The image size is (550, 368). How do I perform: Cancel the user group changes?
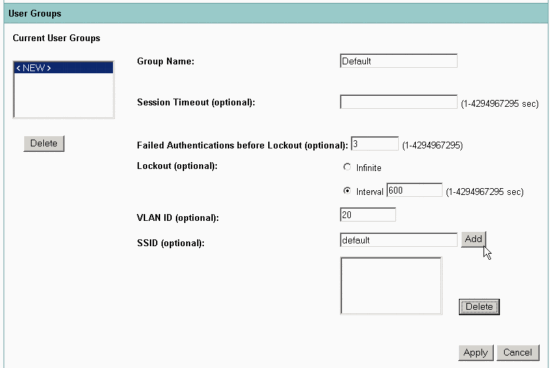(518, 353)
